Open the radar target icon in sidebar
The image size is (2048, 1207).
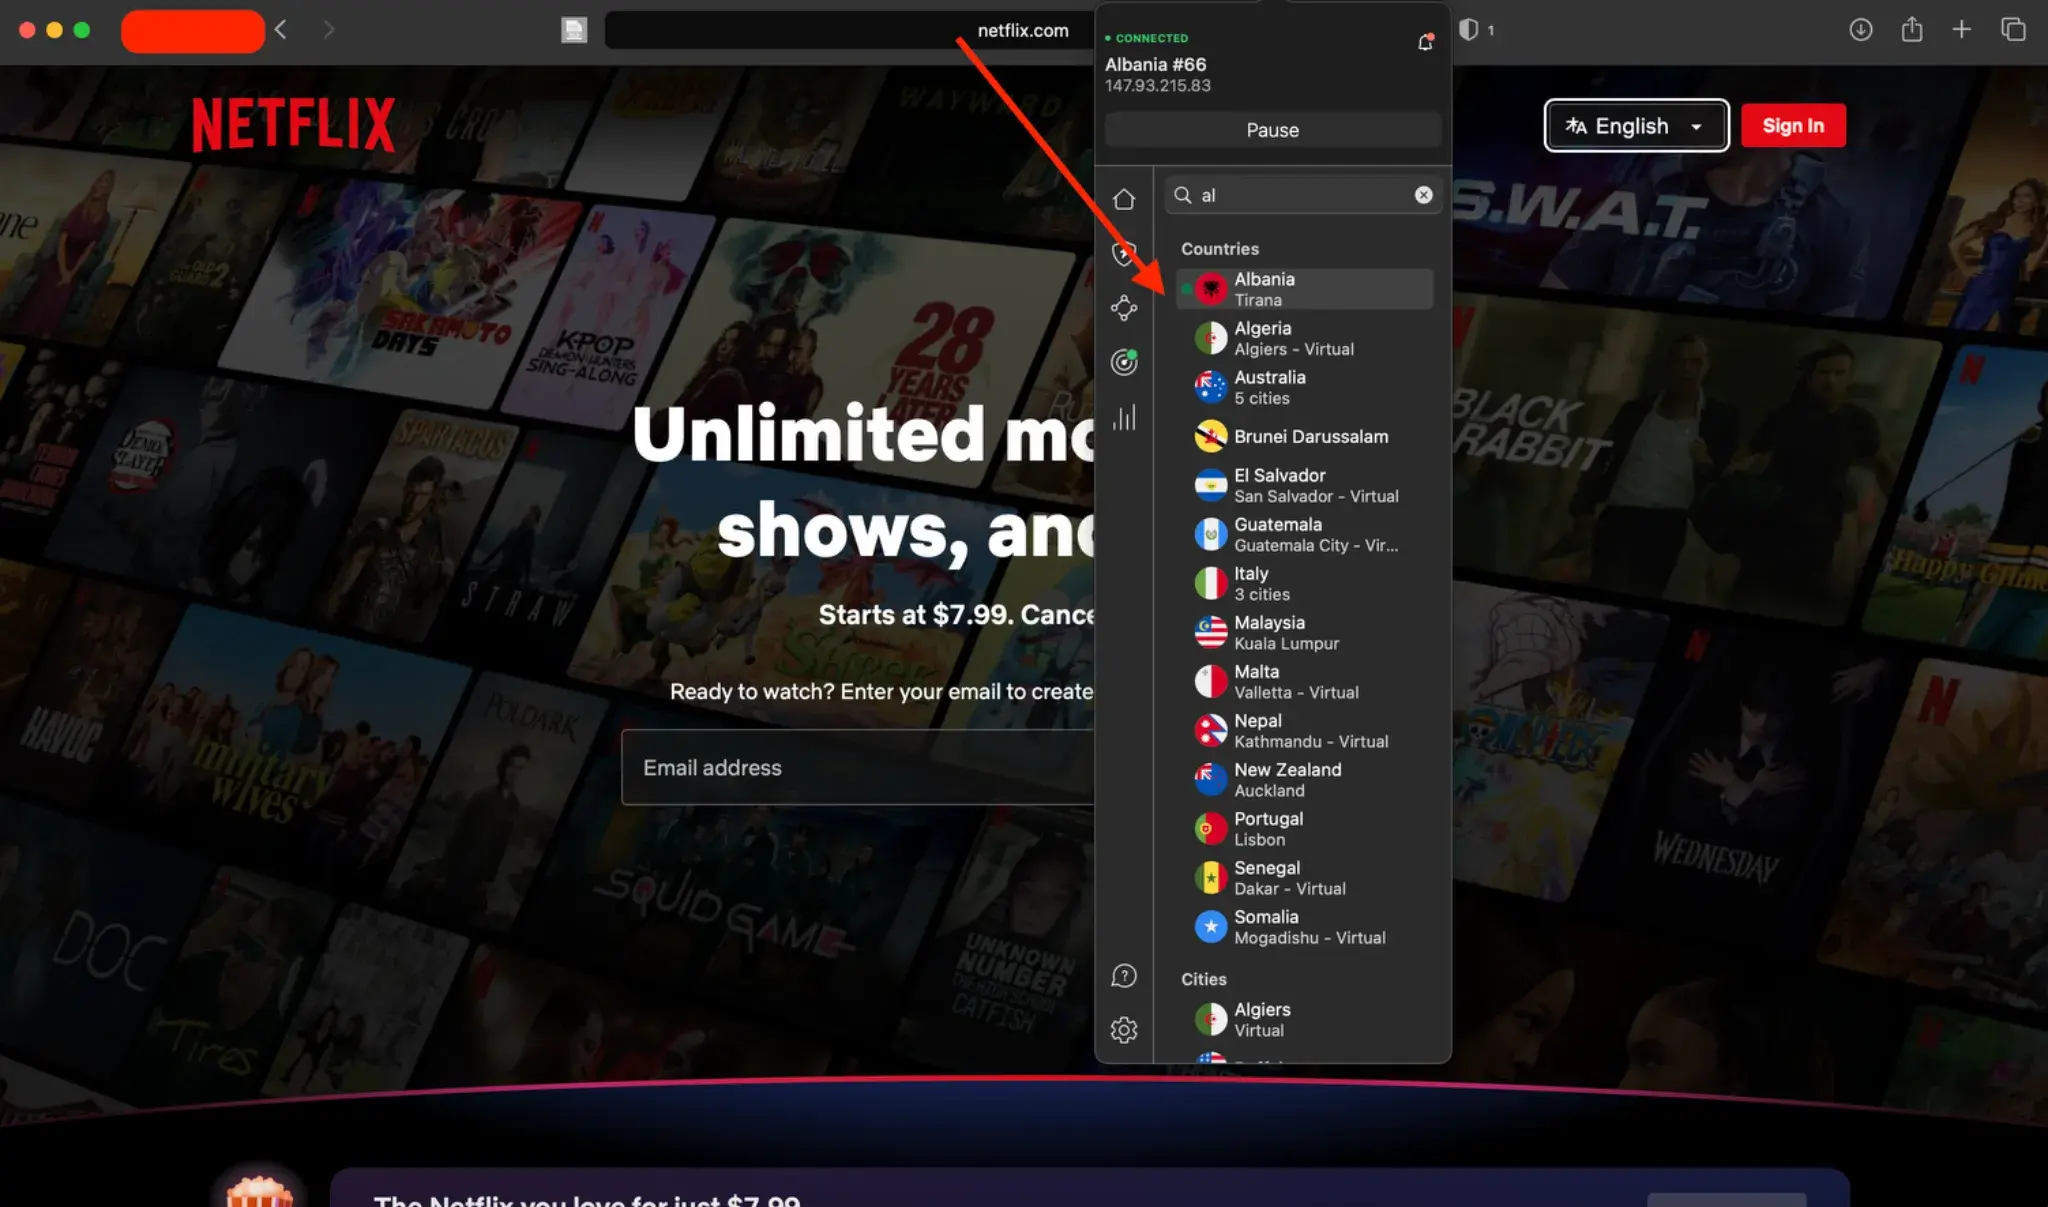tap(1124, 362)
